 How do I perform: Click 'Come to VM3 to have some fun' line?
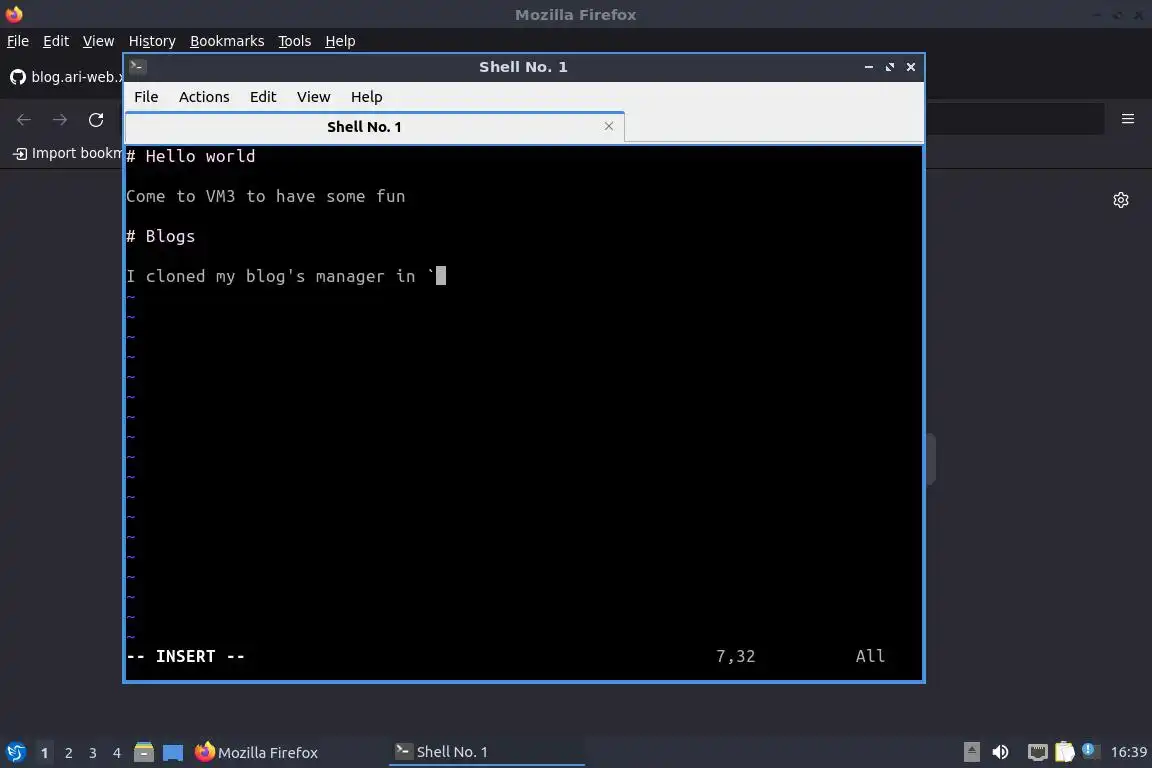(265, 196)
